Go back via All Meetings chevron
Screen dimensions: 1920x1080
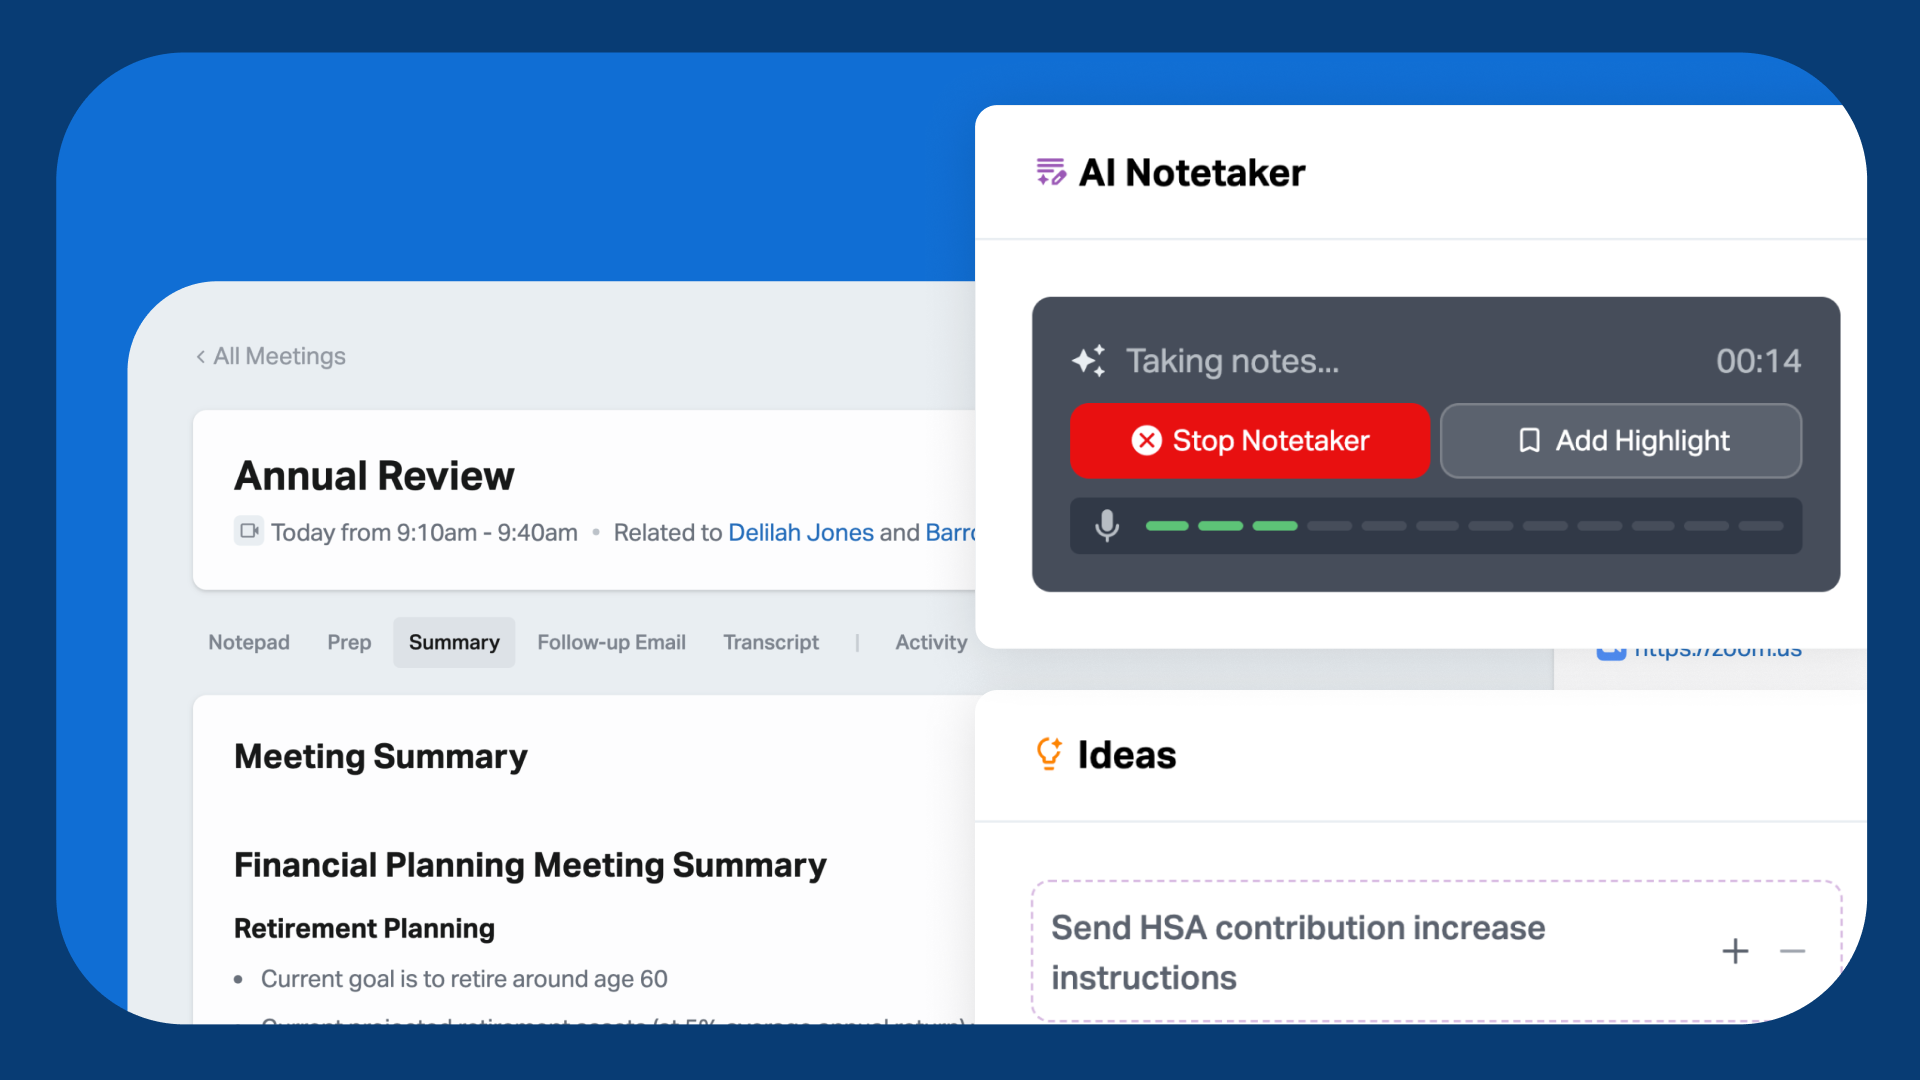201,357
